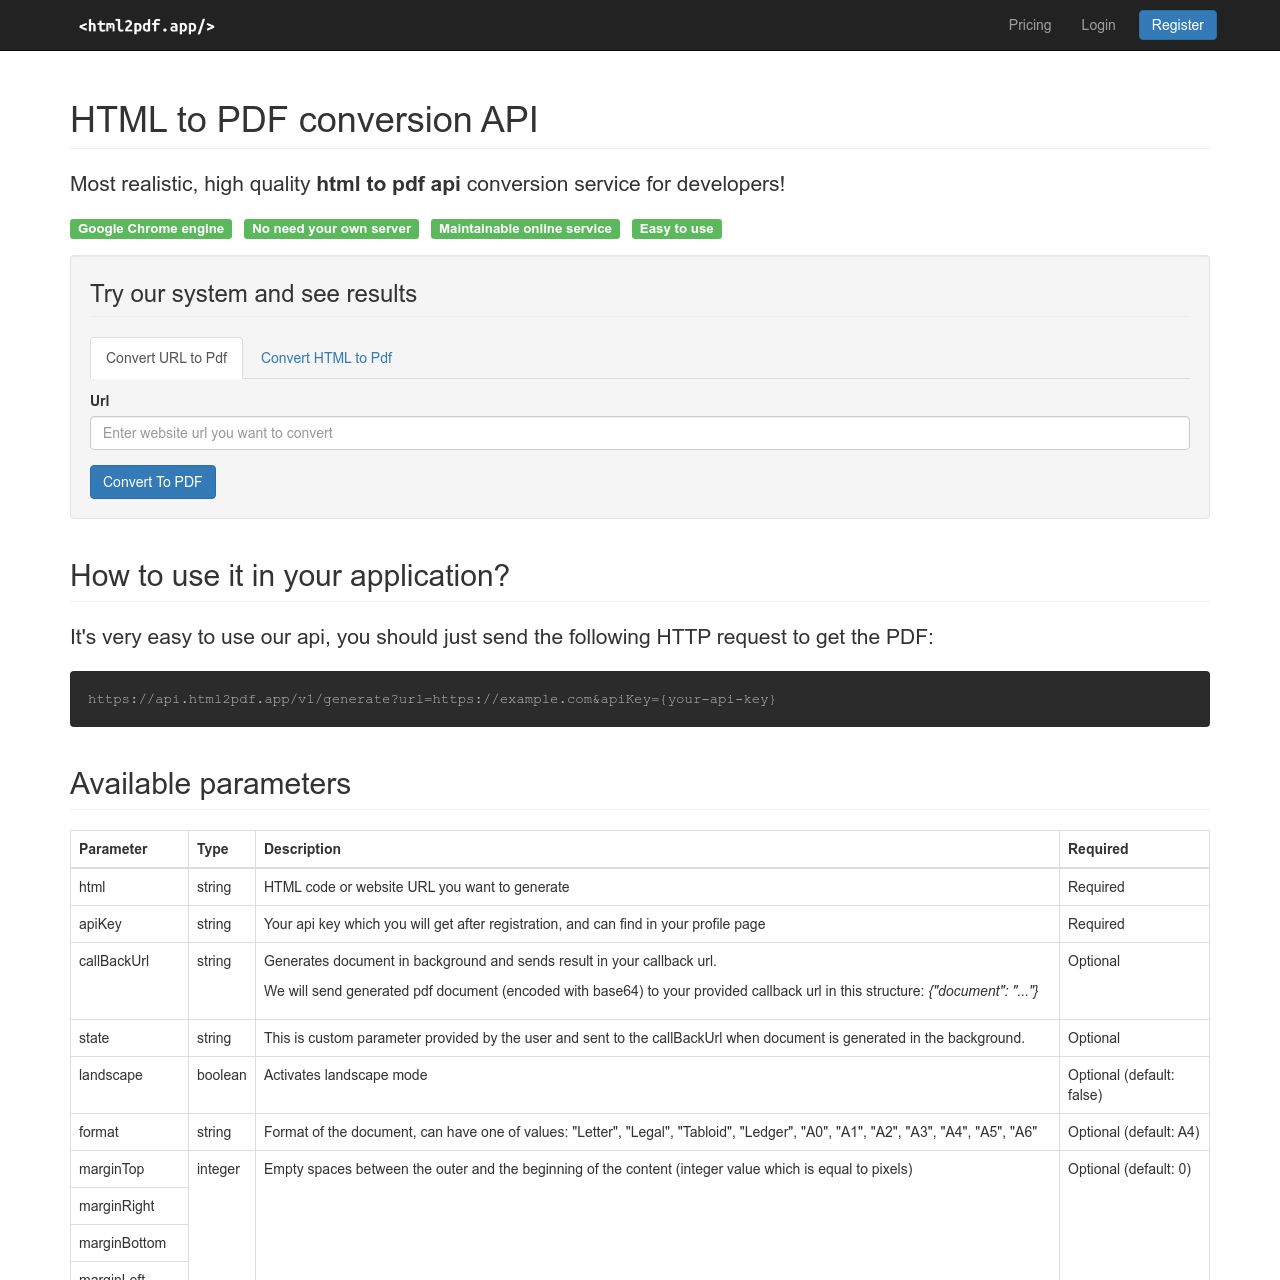Click the <html2pdf.app/> logo
The width and height of the screenshot is (1280, 1280).
point(146,25)
